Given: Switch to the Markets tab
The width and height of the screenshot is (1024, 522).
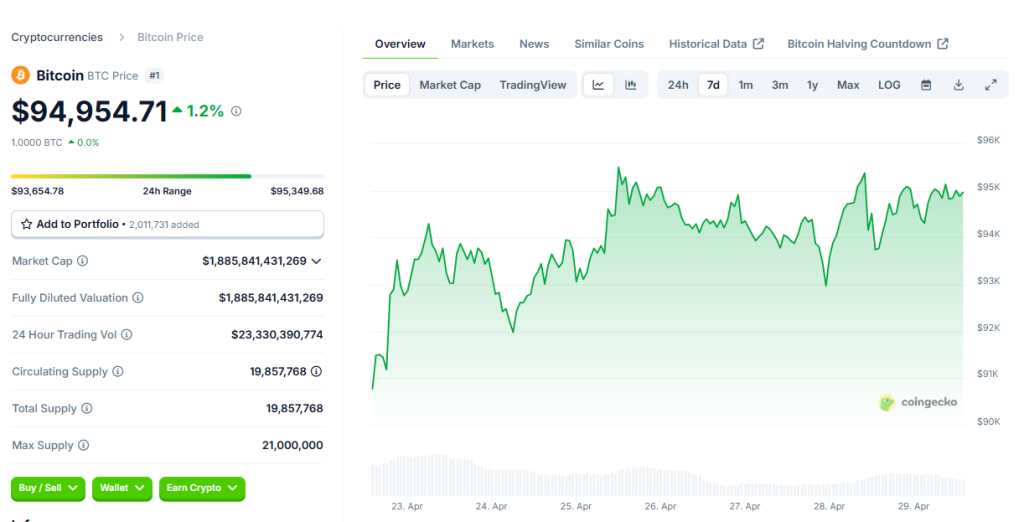Looking at the screenshot, I should click(x=472, y=44).
